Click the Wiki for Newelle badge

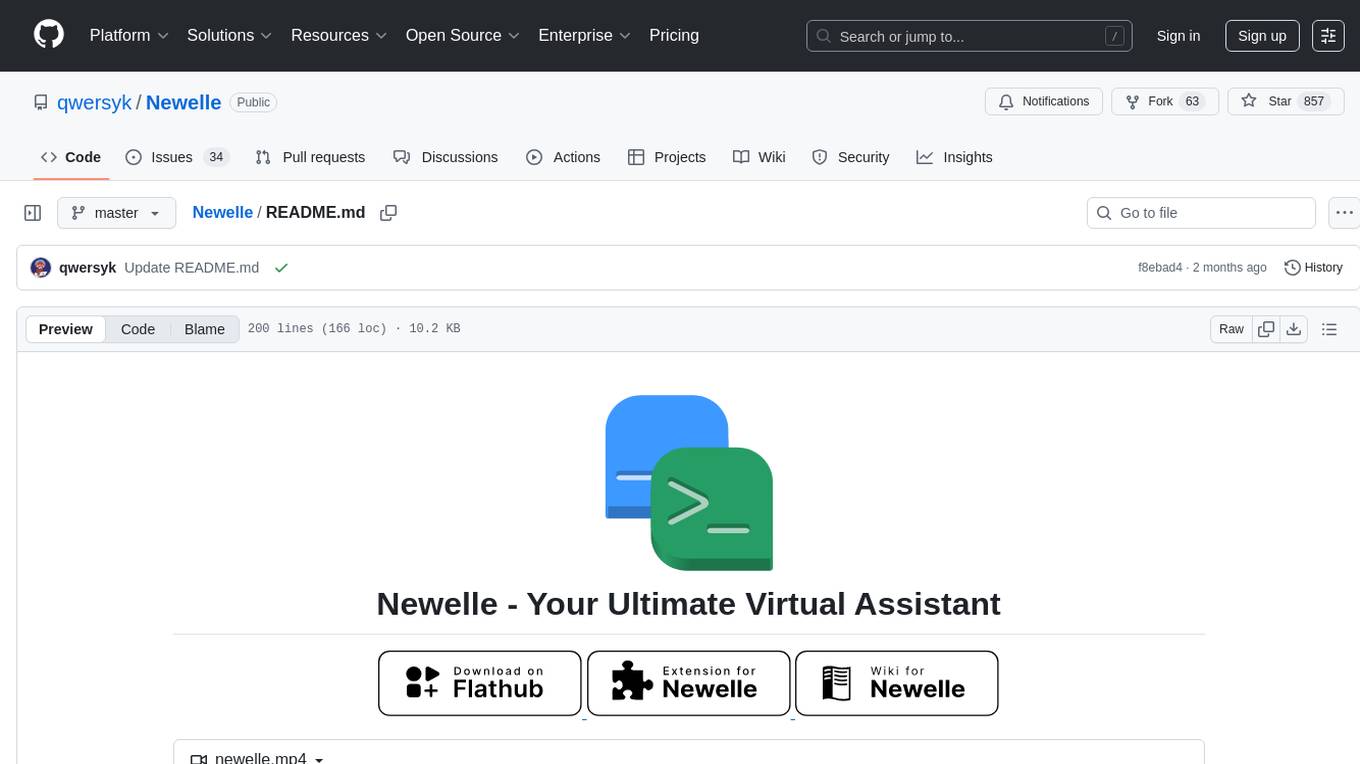click(897, 683)
